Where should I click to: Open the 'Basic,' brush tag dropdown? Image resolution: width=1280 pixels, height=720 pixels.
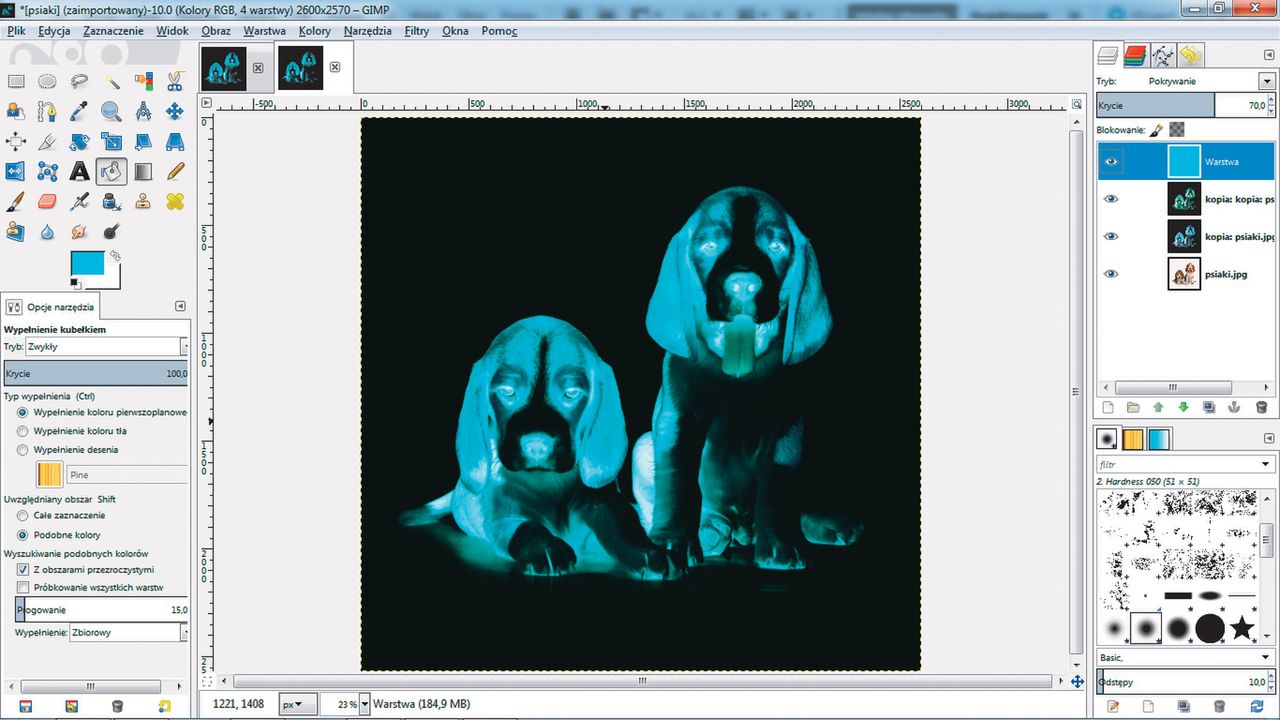coord(1186,658)
